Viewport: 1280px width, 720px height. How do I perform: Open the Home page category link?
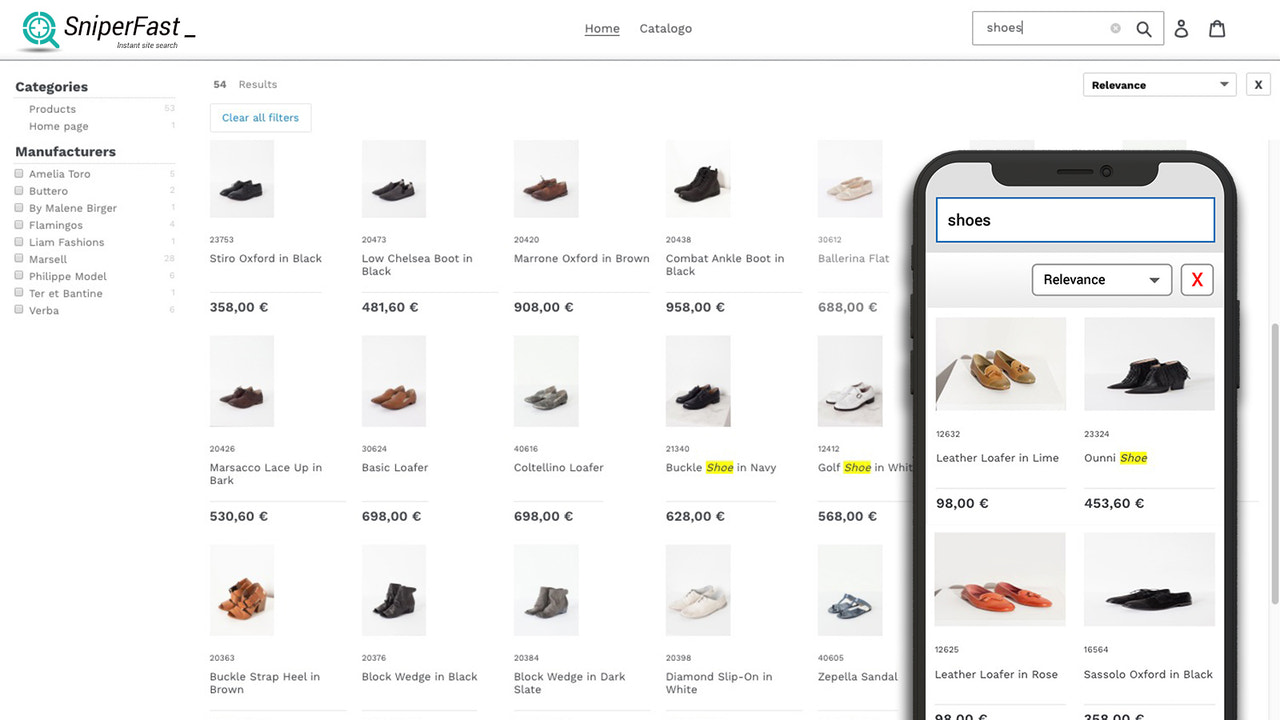coord(58,126)
